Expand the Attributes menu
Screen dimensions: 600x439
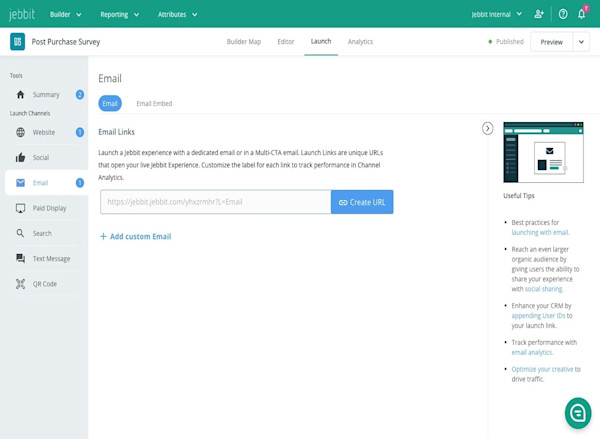click(x=178, y=15)
